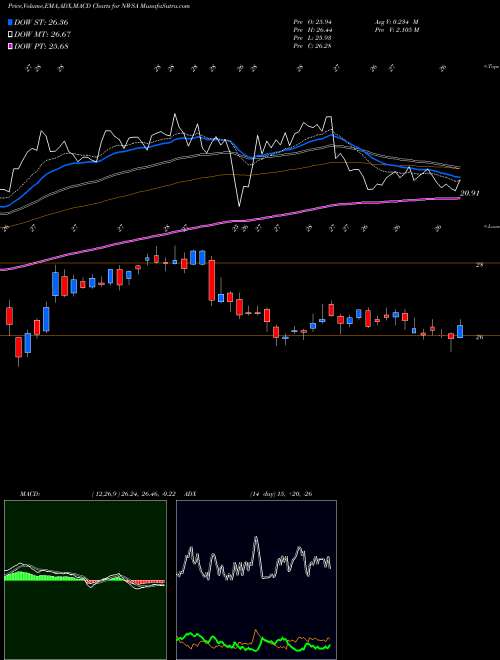Click the magenta DOW PT legend swatch
Screen dimensions: 500x660
(11, 46)
